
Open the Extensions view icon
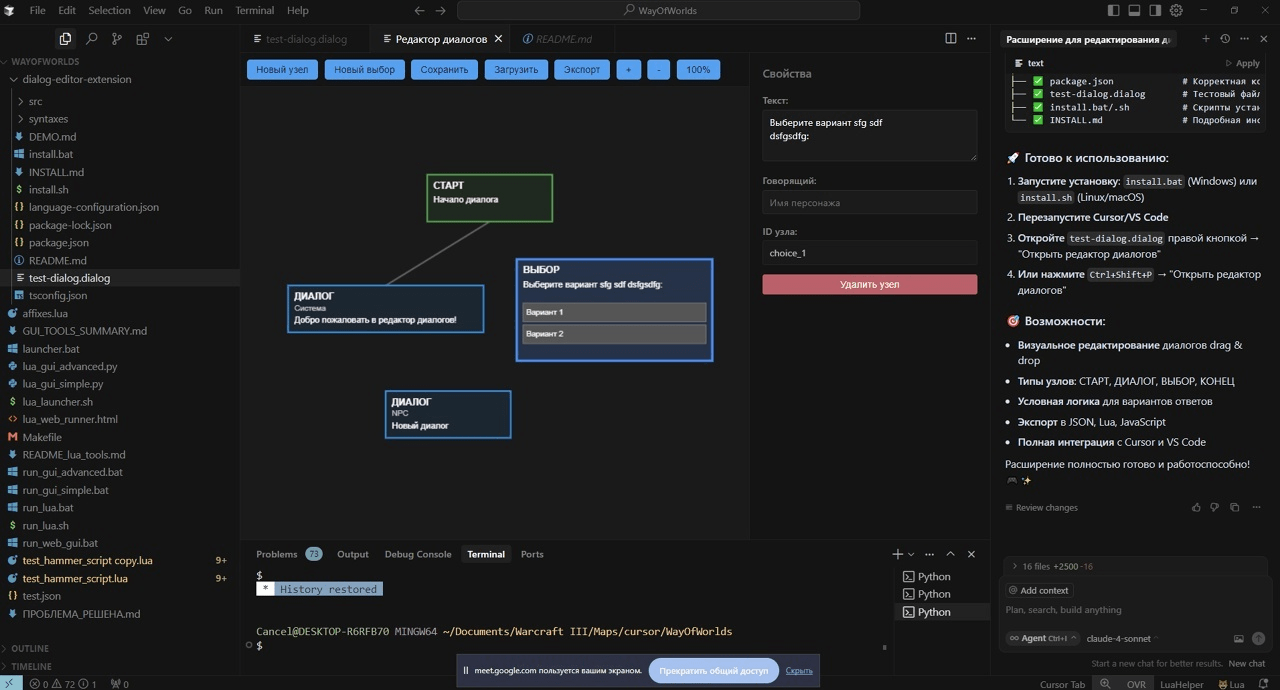(142, 39)
